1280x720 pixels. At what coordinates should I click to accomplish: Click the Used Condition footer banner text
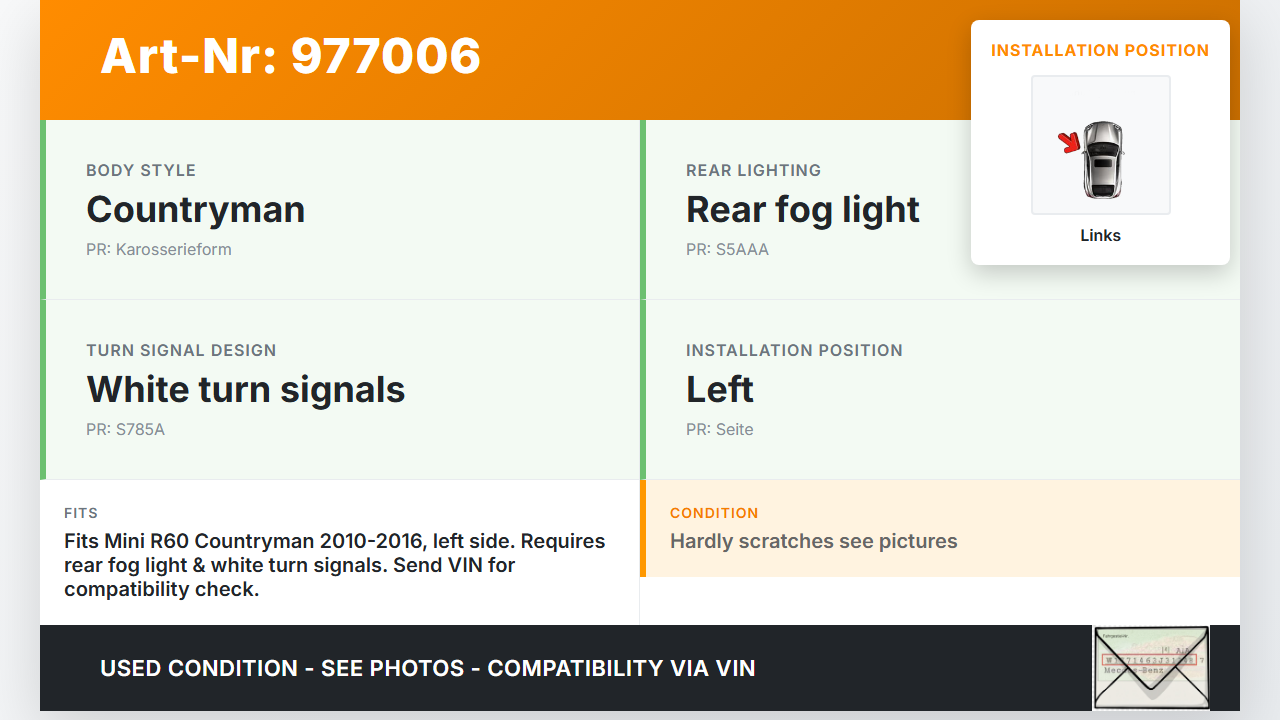click(428, 668)
